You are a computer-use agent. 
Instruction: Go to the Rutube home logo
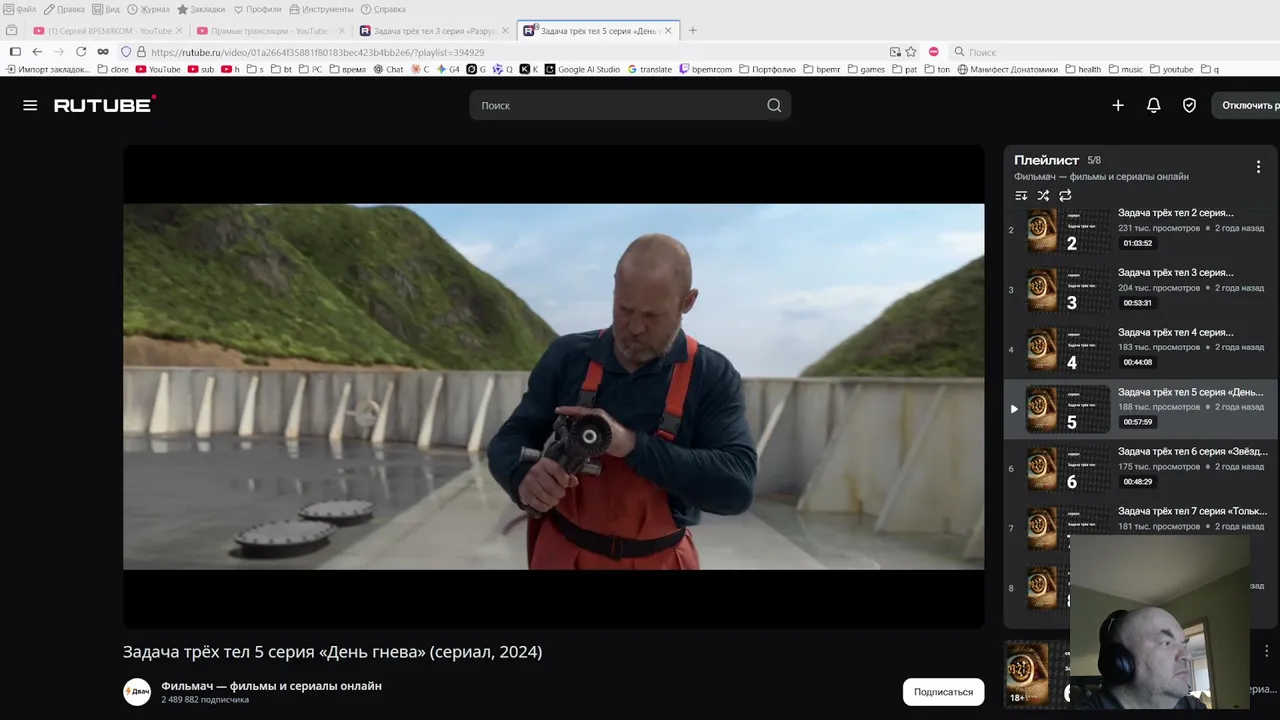(x=104, y=105)
